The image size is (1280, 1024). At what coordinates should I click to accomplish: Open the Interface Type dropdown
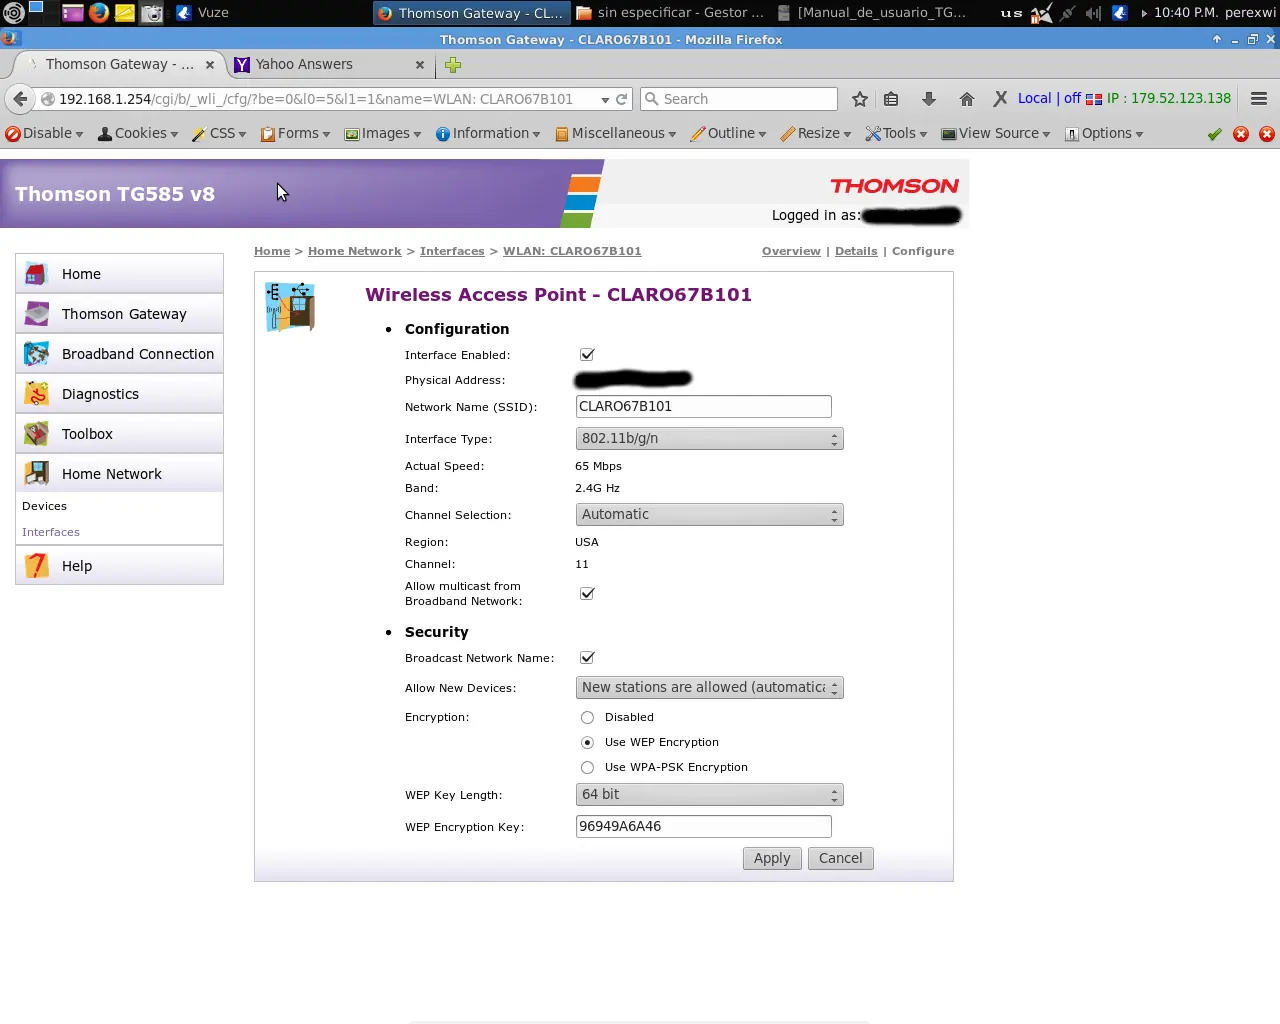pos(710,439)
